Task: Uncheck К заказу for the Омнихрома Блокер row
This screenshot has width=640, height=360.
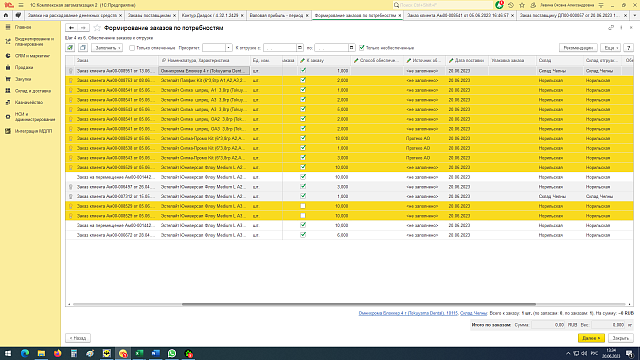Action: click(303, 71)
